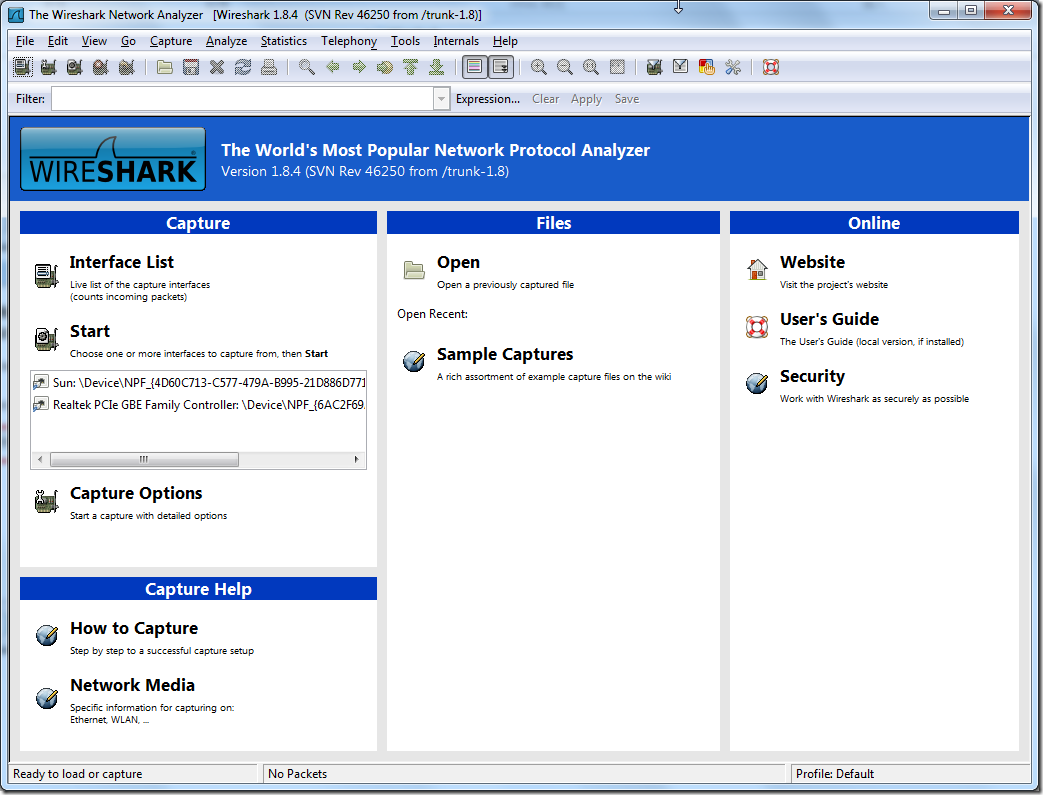This screenshot has height=795, width=1043.
Task: Open the Security link under Online
Action: (812, 377)
